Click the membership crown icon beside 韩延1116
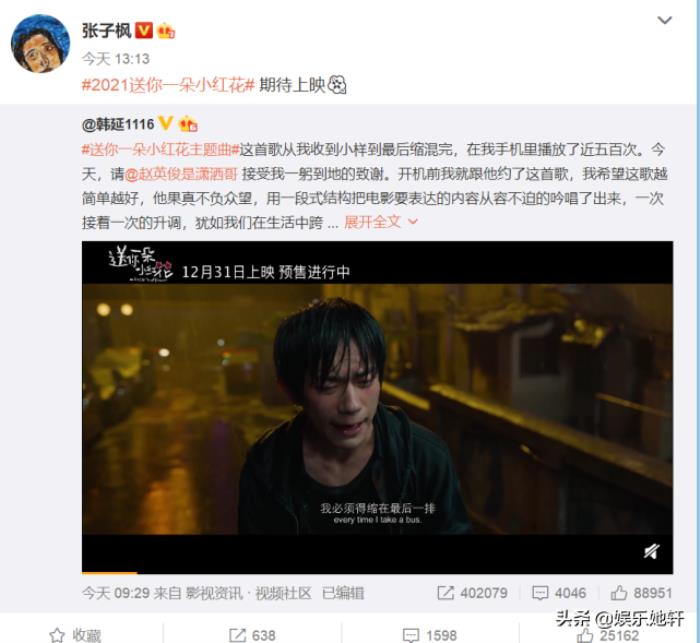The height and width of the screenshot is (643, 700). (x=188, y=124)
